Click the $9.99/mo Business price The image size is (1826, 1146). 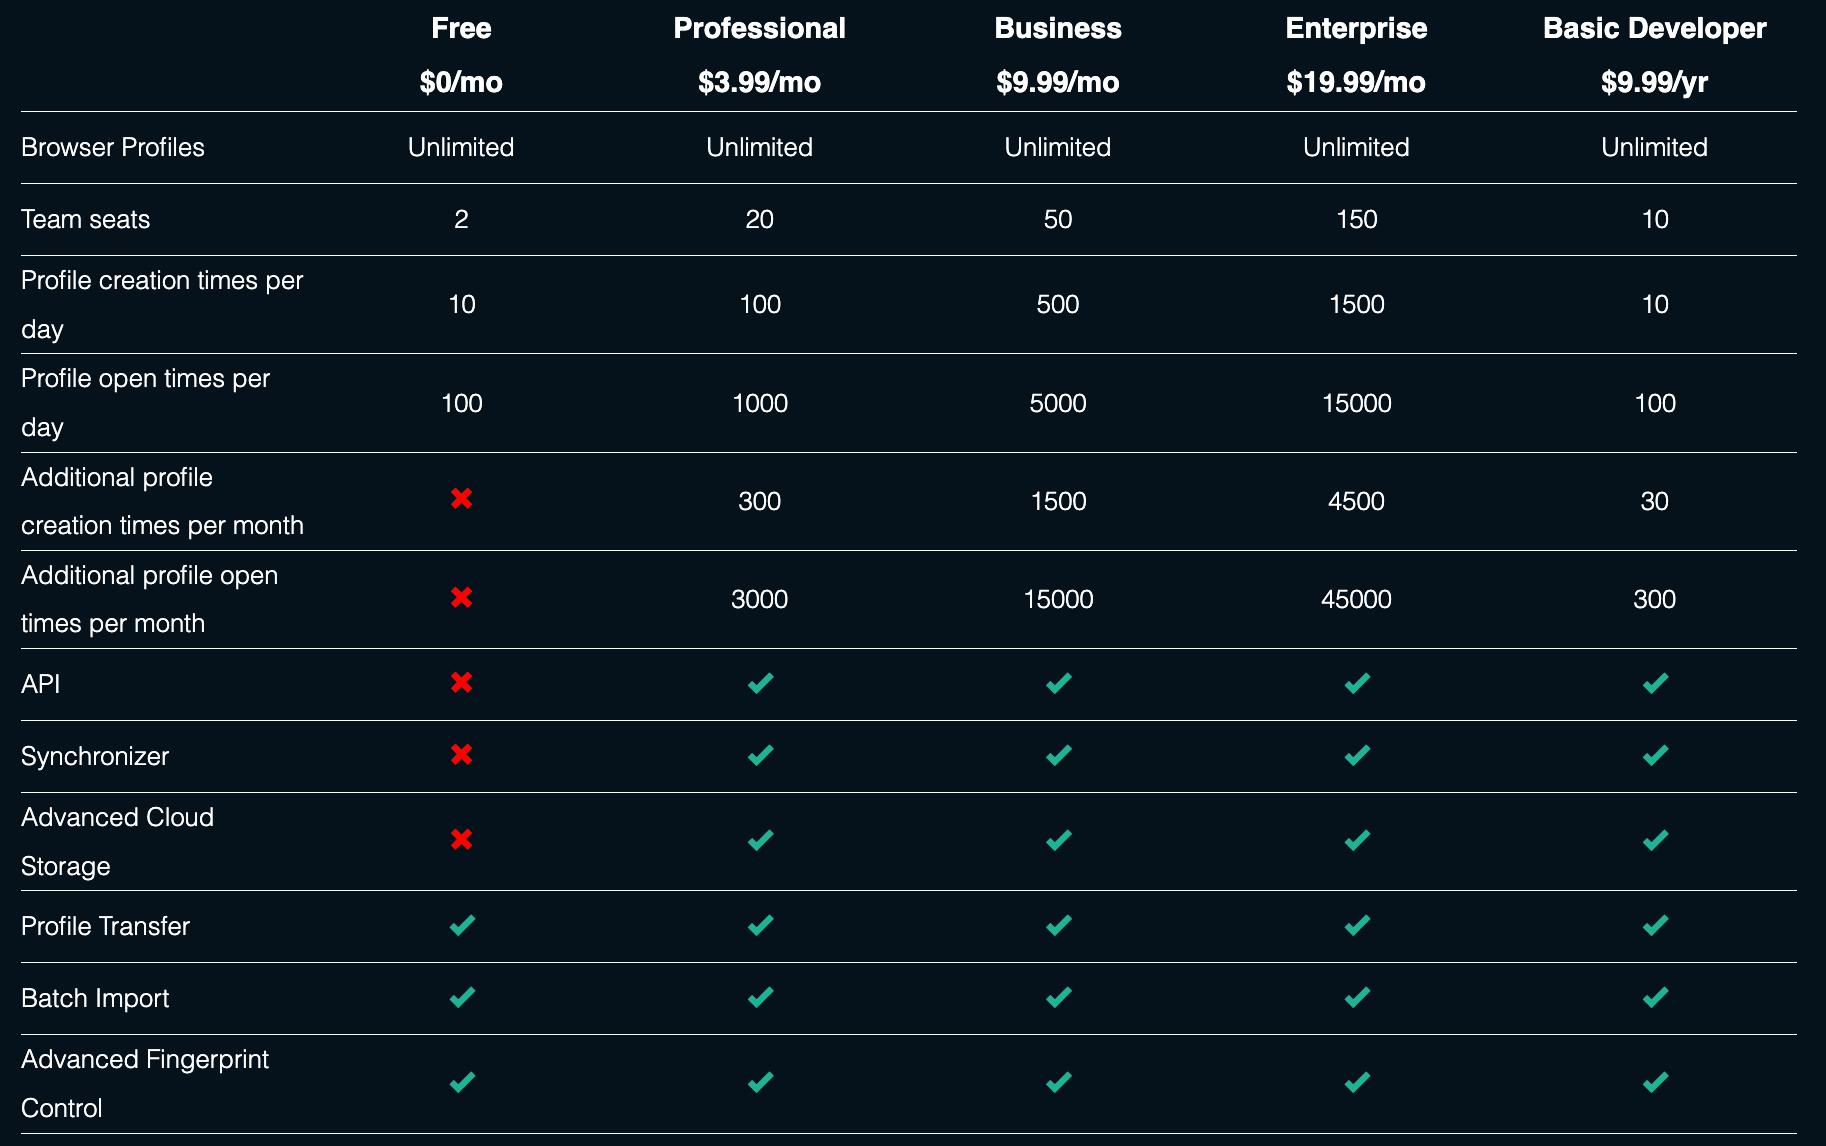coord(1058,82)
